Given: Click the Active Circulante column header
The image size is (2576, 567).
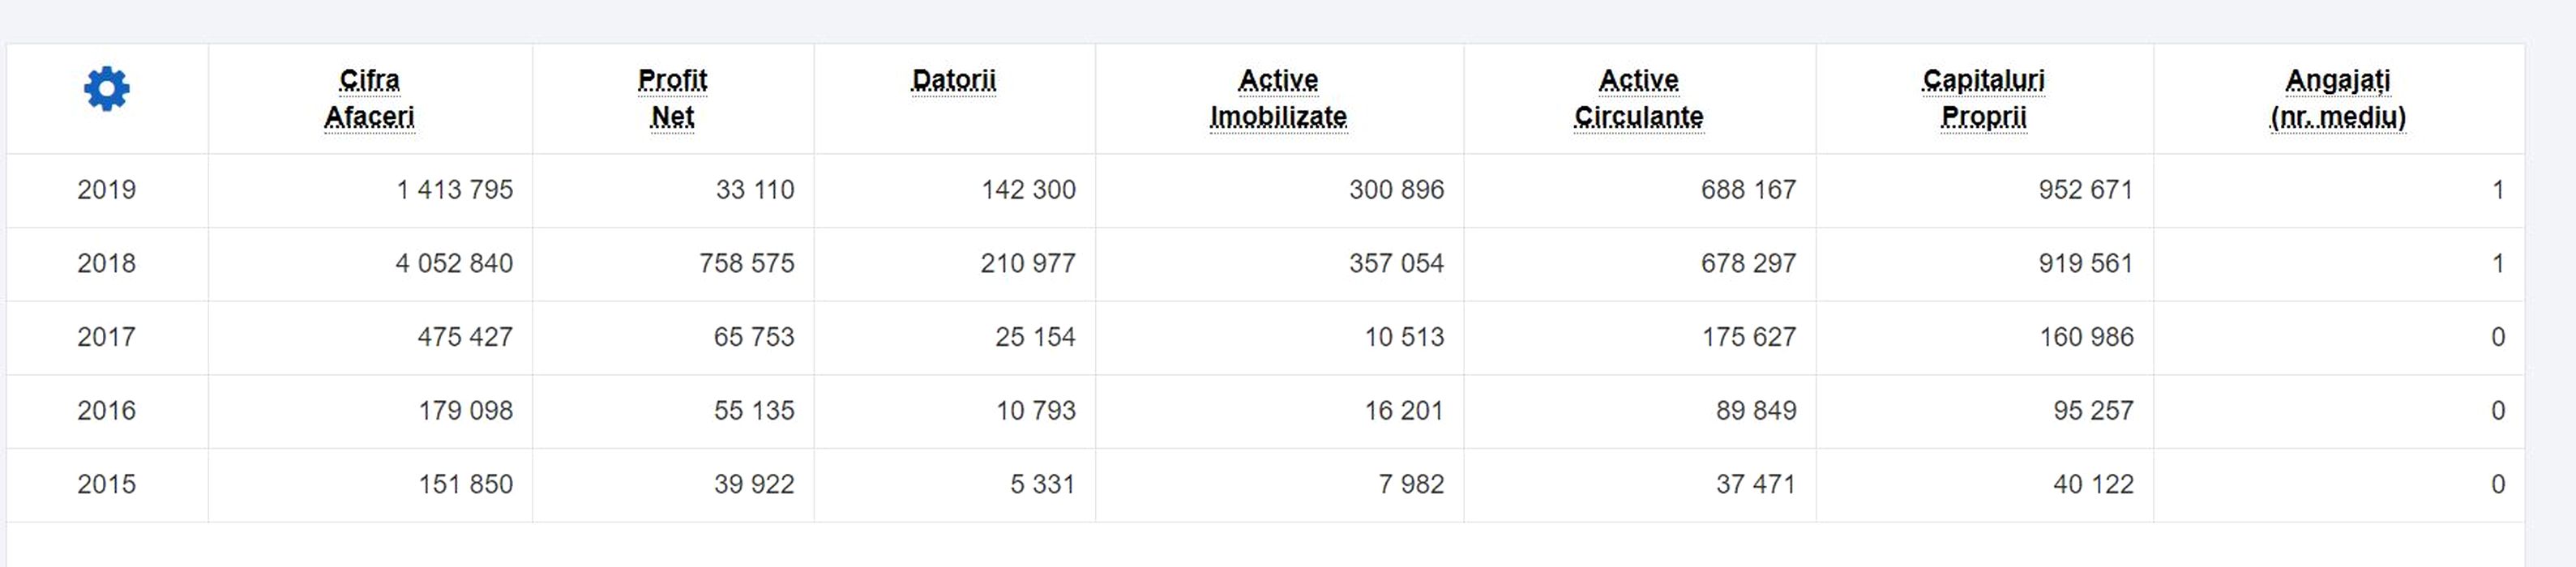Looking at the screenshot, I should point(1638,98).
